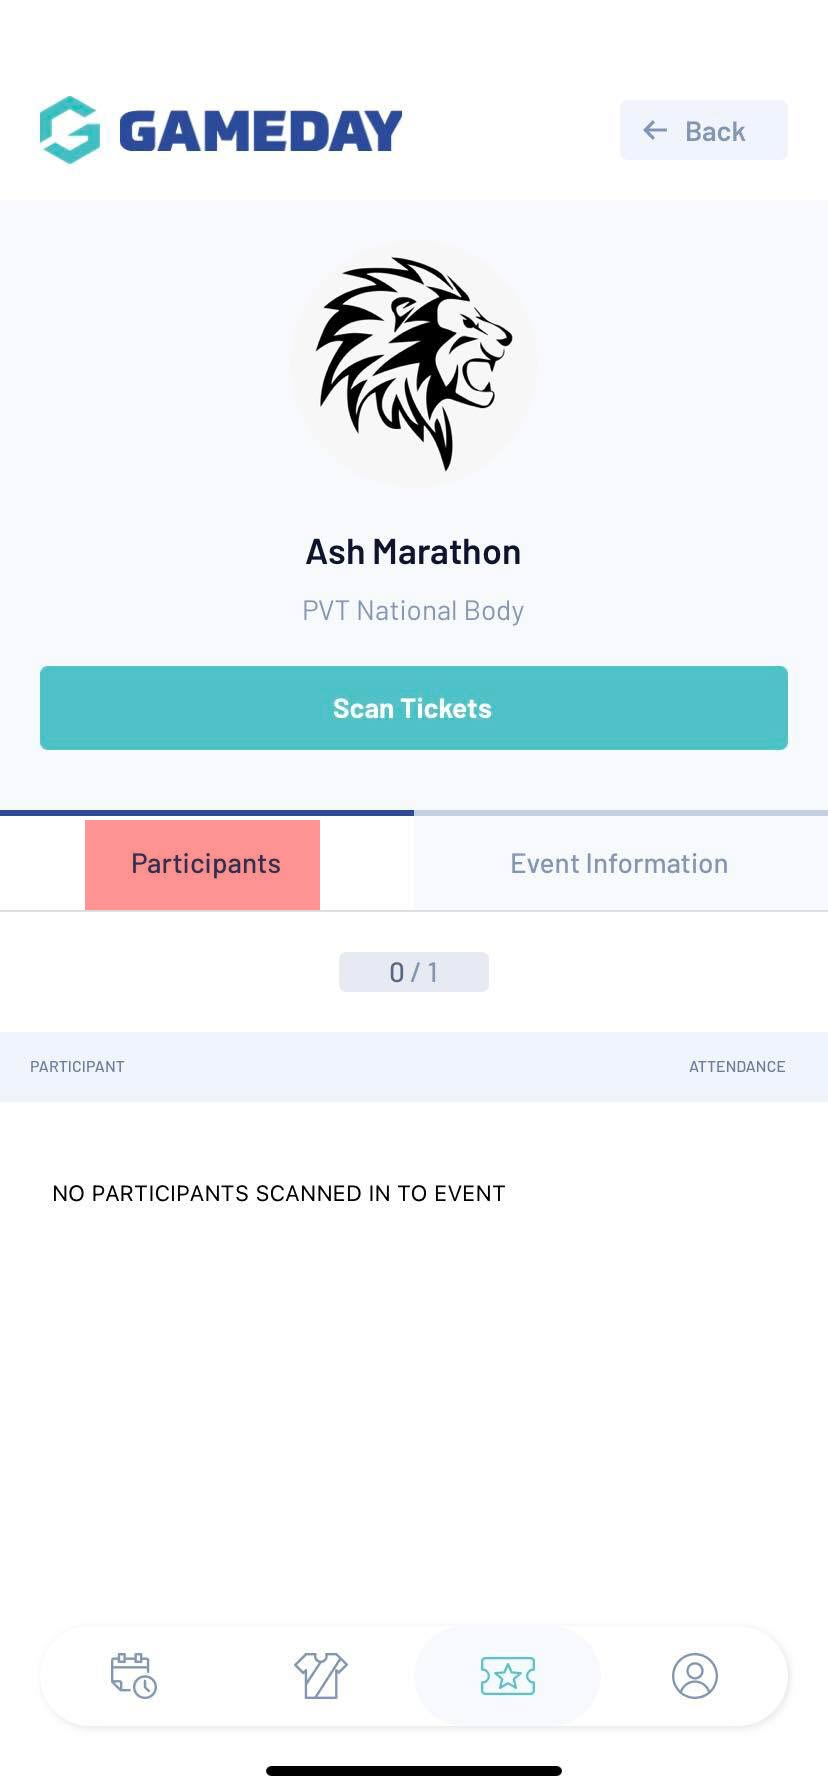Tap the home indicator bar at bottom
The width and height of the screenshot is (828, 1792).
414,1771
